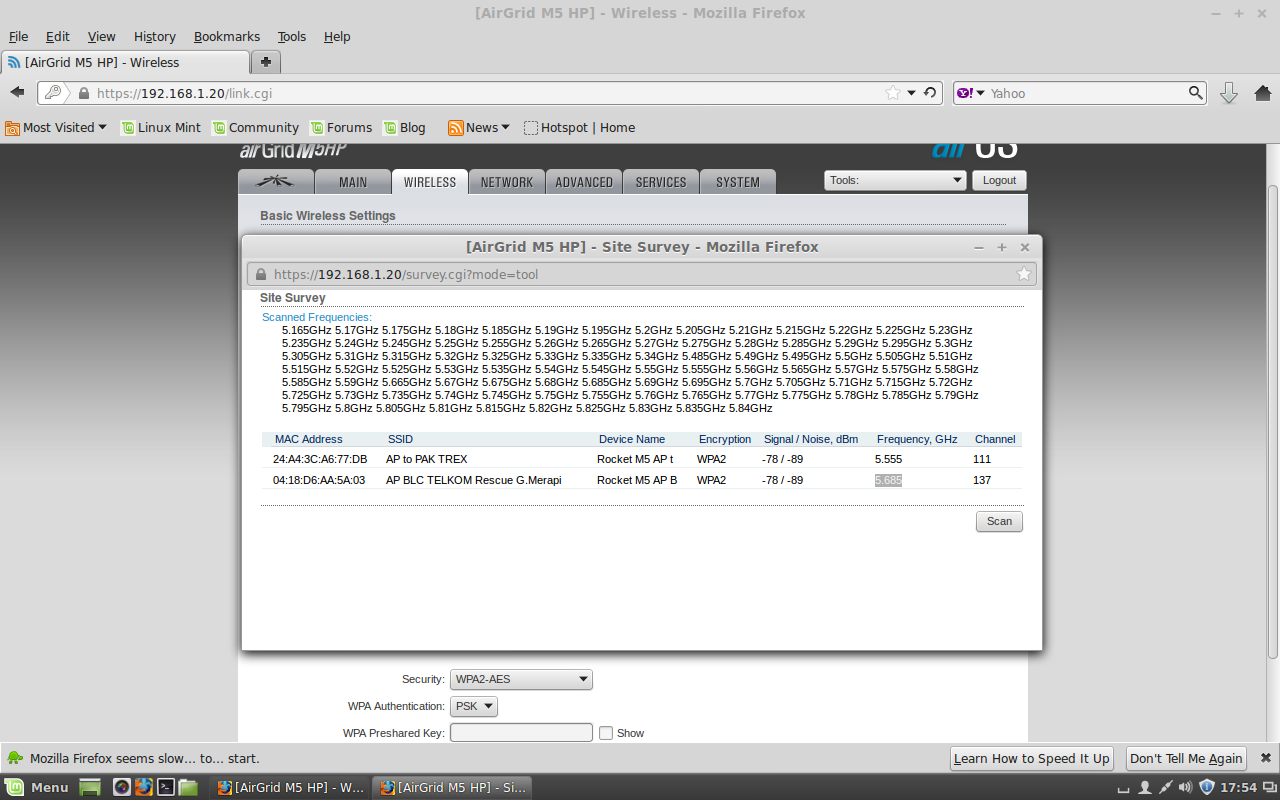Open Help menu
Screen dimensions: 1280x800
point(337,36)
